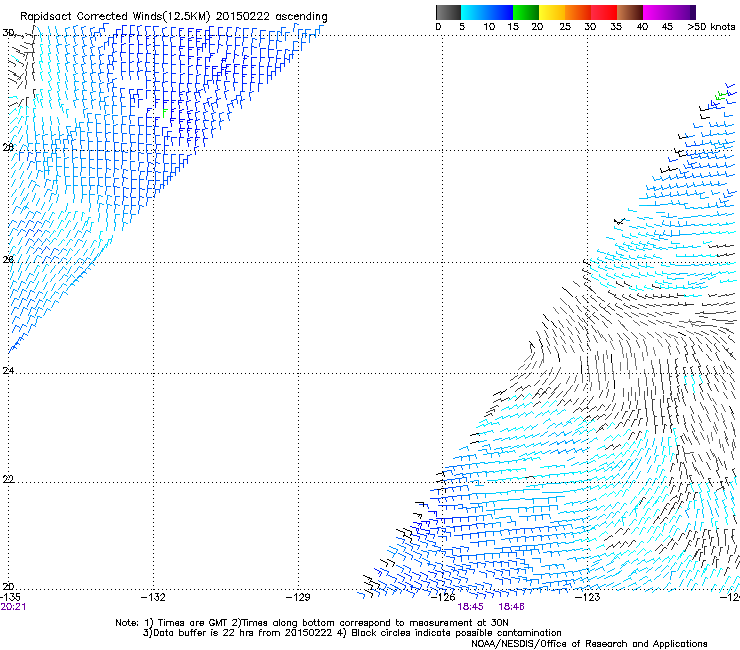This screenshot has height=650, width=740.
Task: Click the note about the 22 hrs data buffer
Action: click(x=238, y=633)
